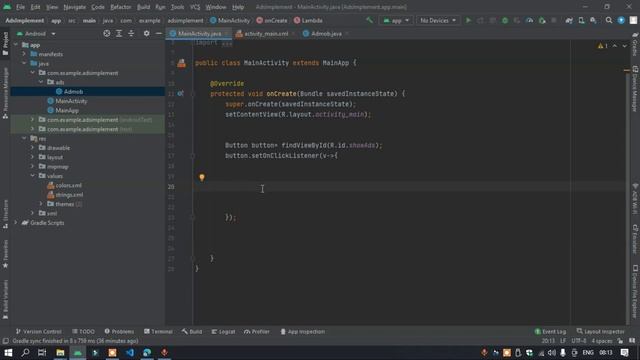Open the Version Control tool window
The image size is (640, 360).
38,331
